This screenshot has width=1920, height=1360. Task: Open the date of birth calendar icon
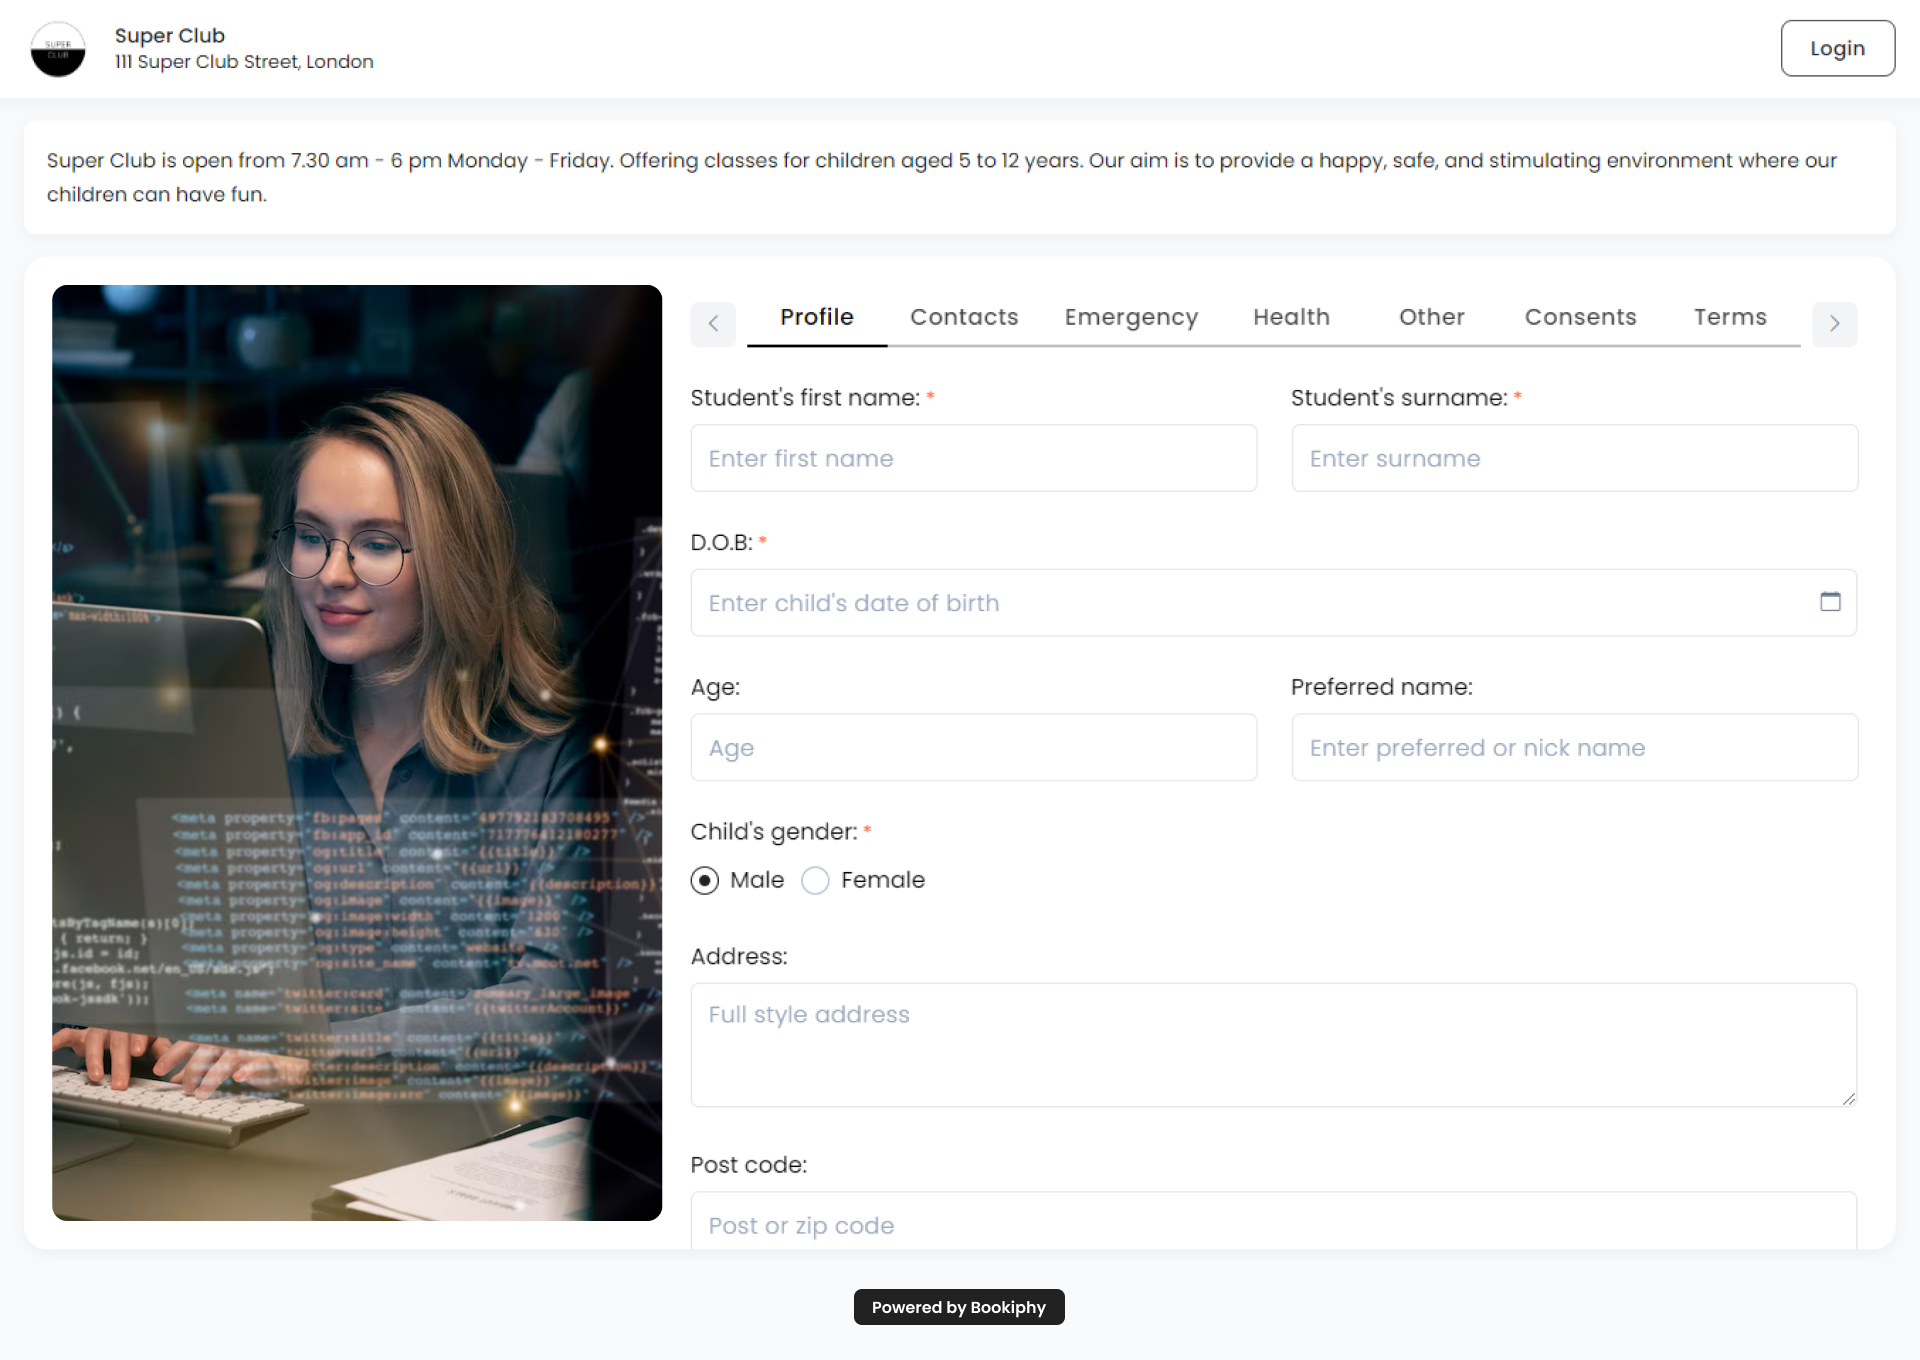coord(1830,602)
